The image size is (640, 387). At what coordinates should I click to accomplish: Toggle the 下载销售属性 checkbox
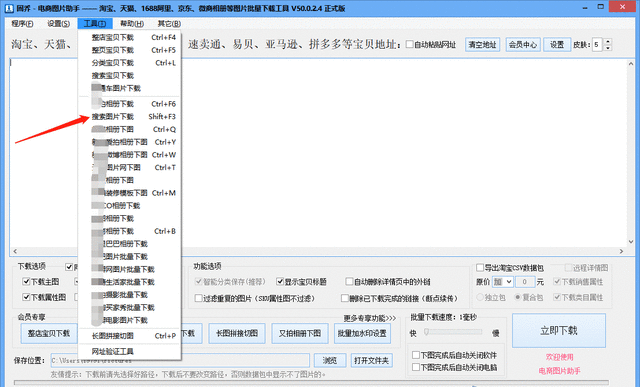tap(557, 282)
